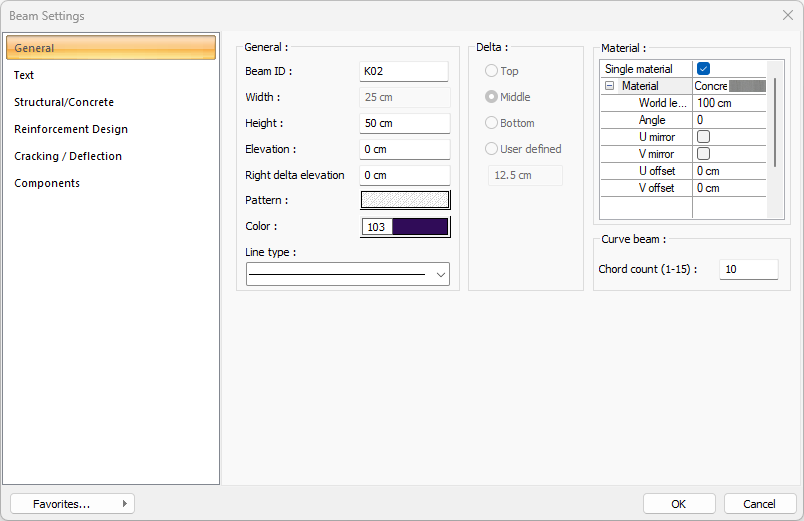
Task: Click the Cancel button
Action: click(759, 504)
